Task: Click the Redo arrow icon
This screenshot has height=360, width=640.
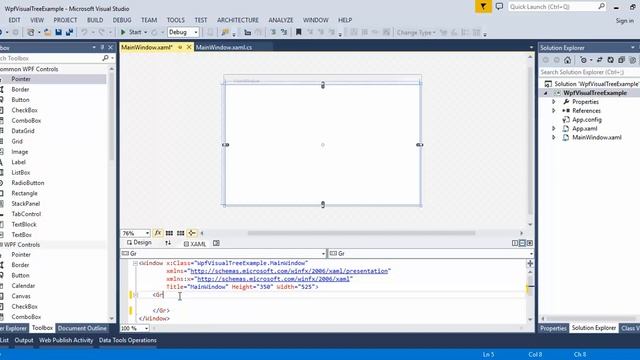Action: pyautogui.click(x=101, y=32)
